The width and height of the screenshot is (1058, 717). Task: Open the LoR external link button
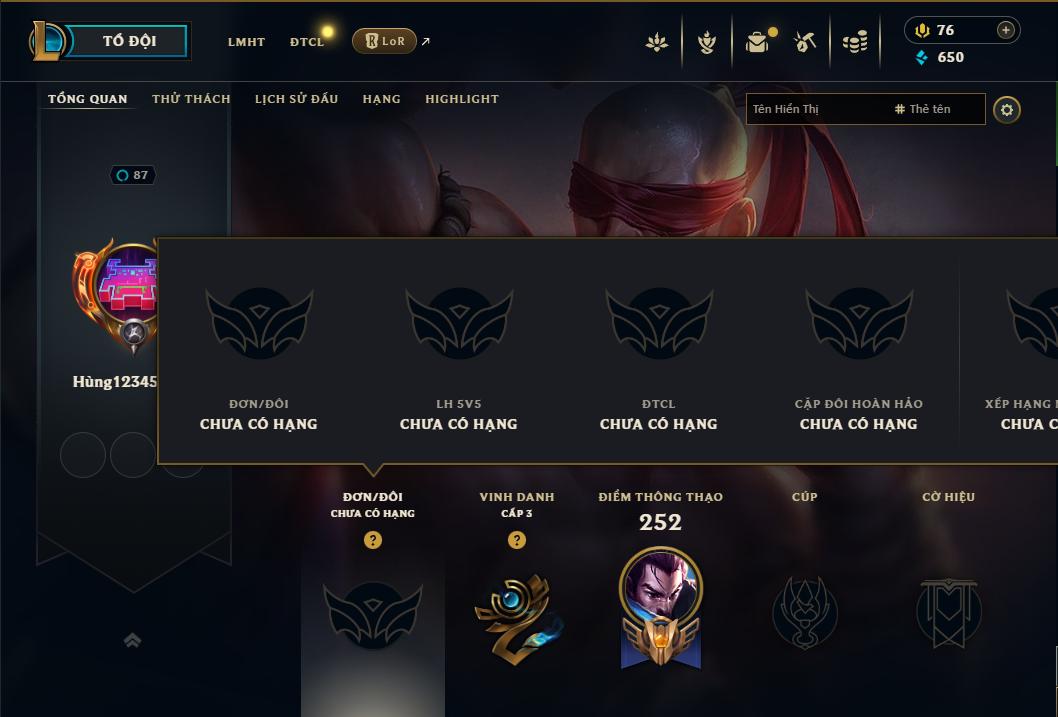tap(384, 41)
